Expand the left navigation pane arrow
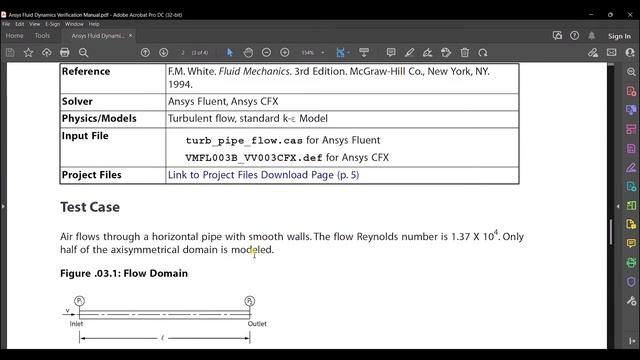 click(3, 207)
